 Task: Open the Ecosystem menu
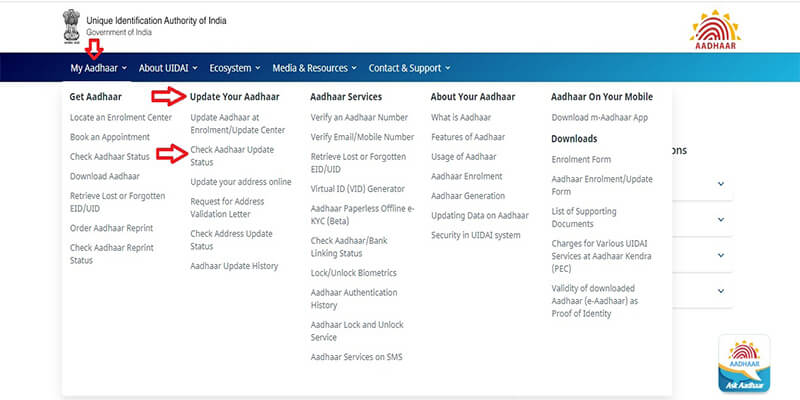pyautogui.click(x=235, y=68)
